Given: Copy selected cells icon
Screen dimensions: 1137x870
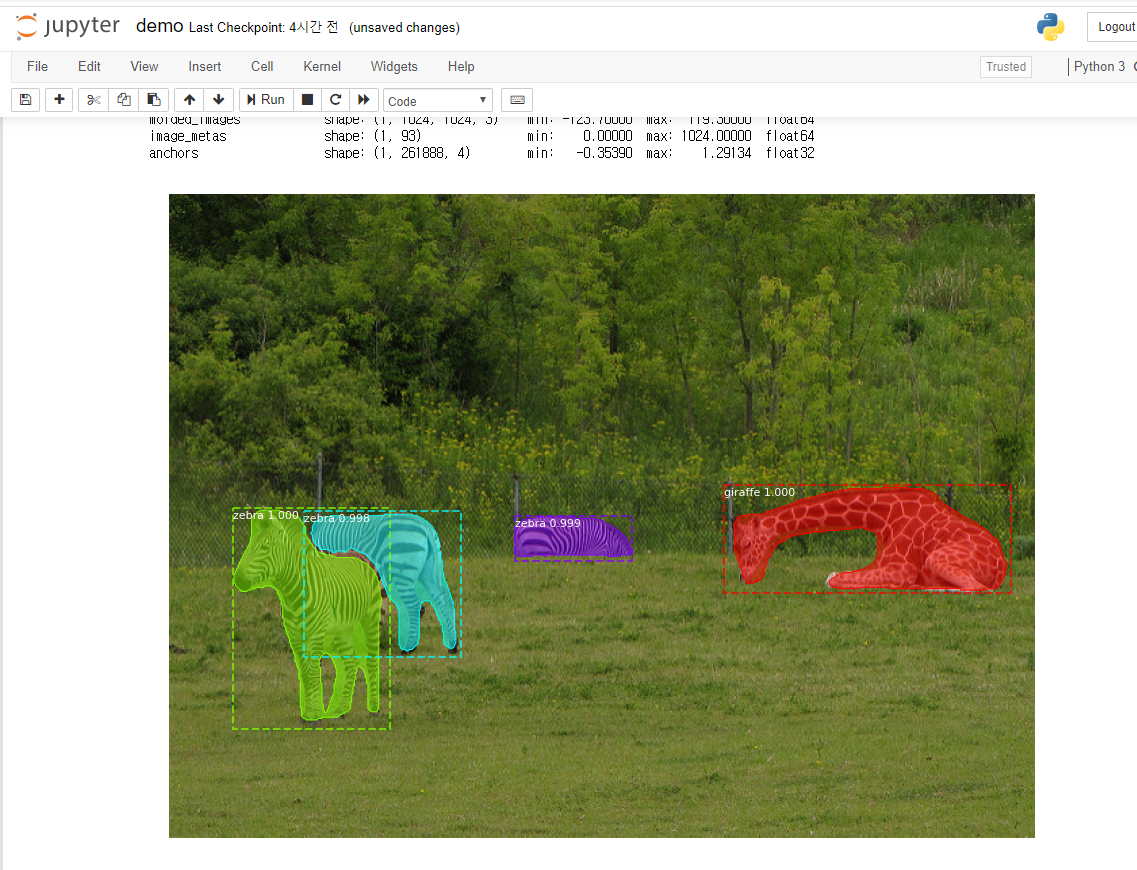Looking at the screenshot, I should (124, 99).
